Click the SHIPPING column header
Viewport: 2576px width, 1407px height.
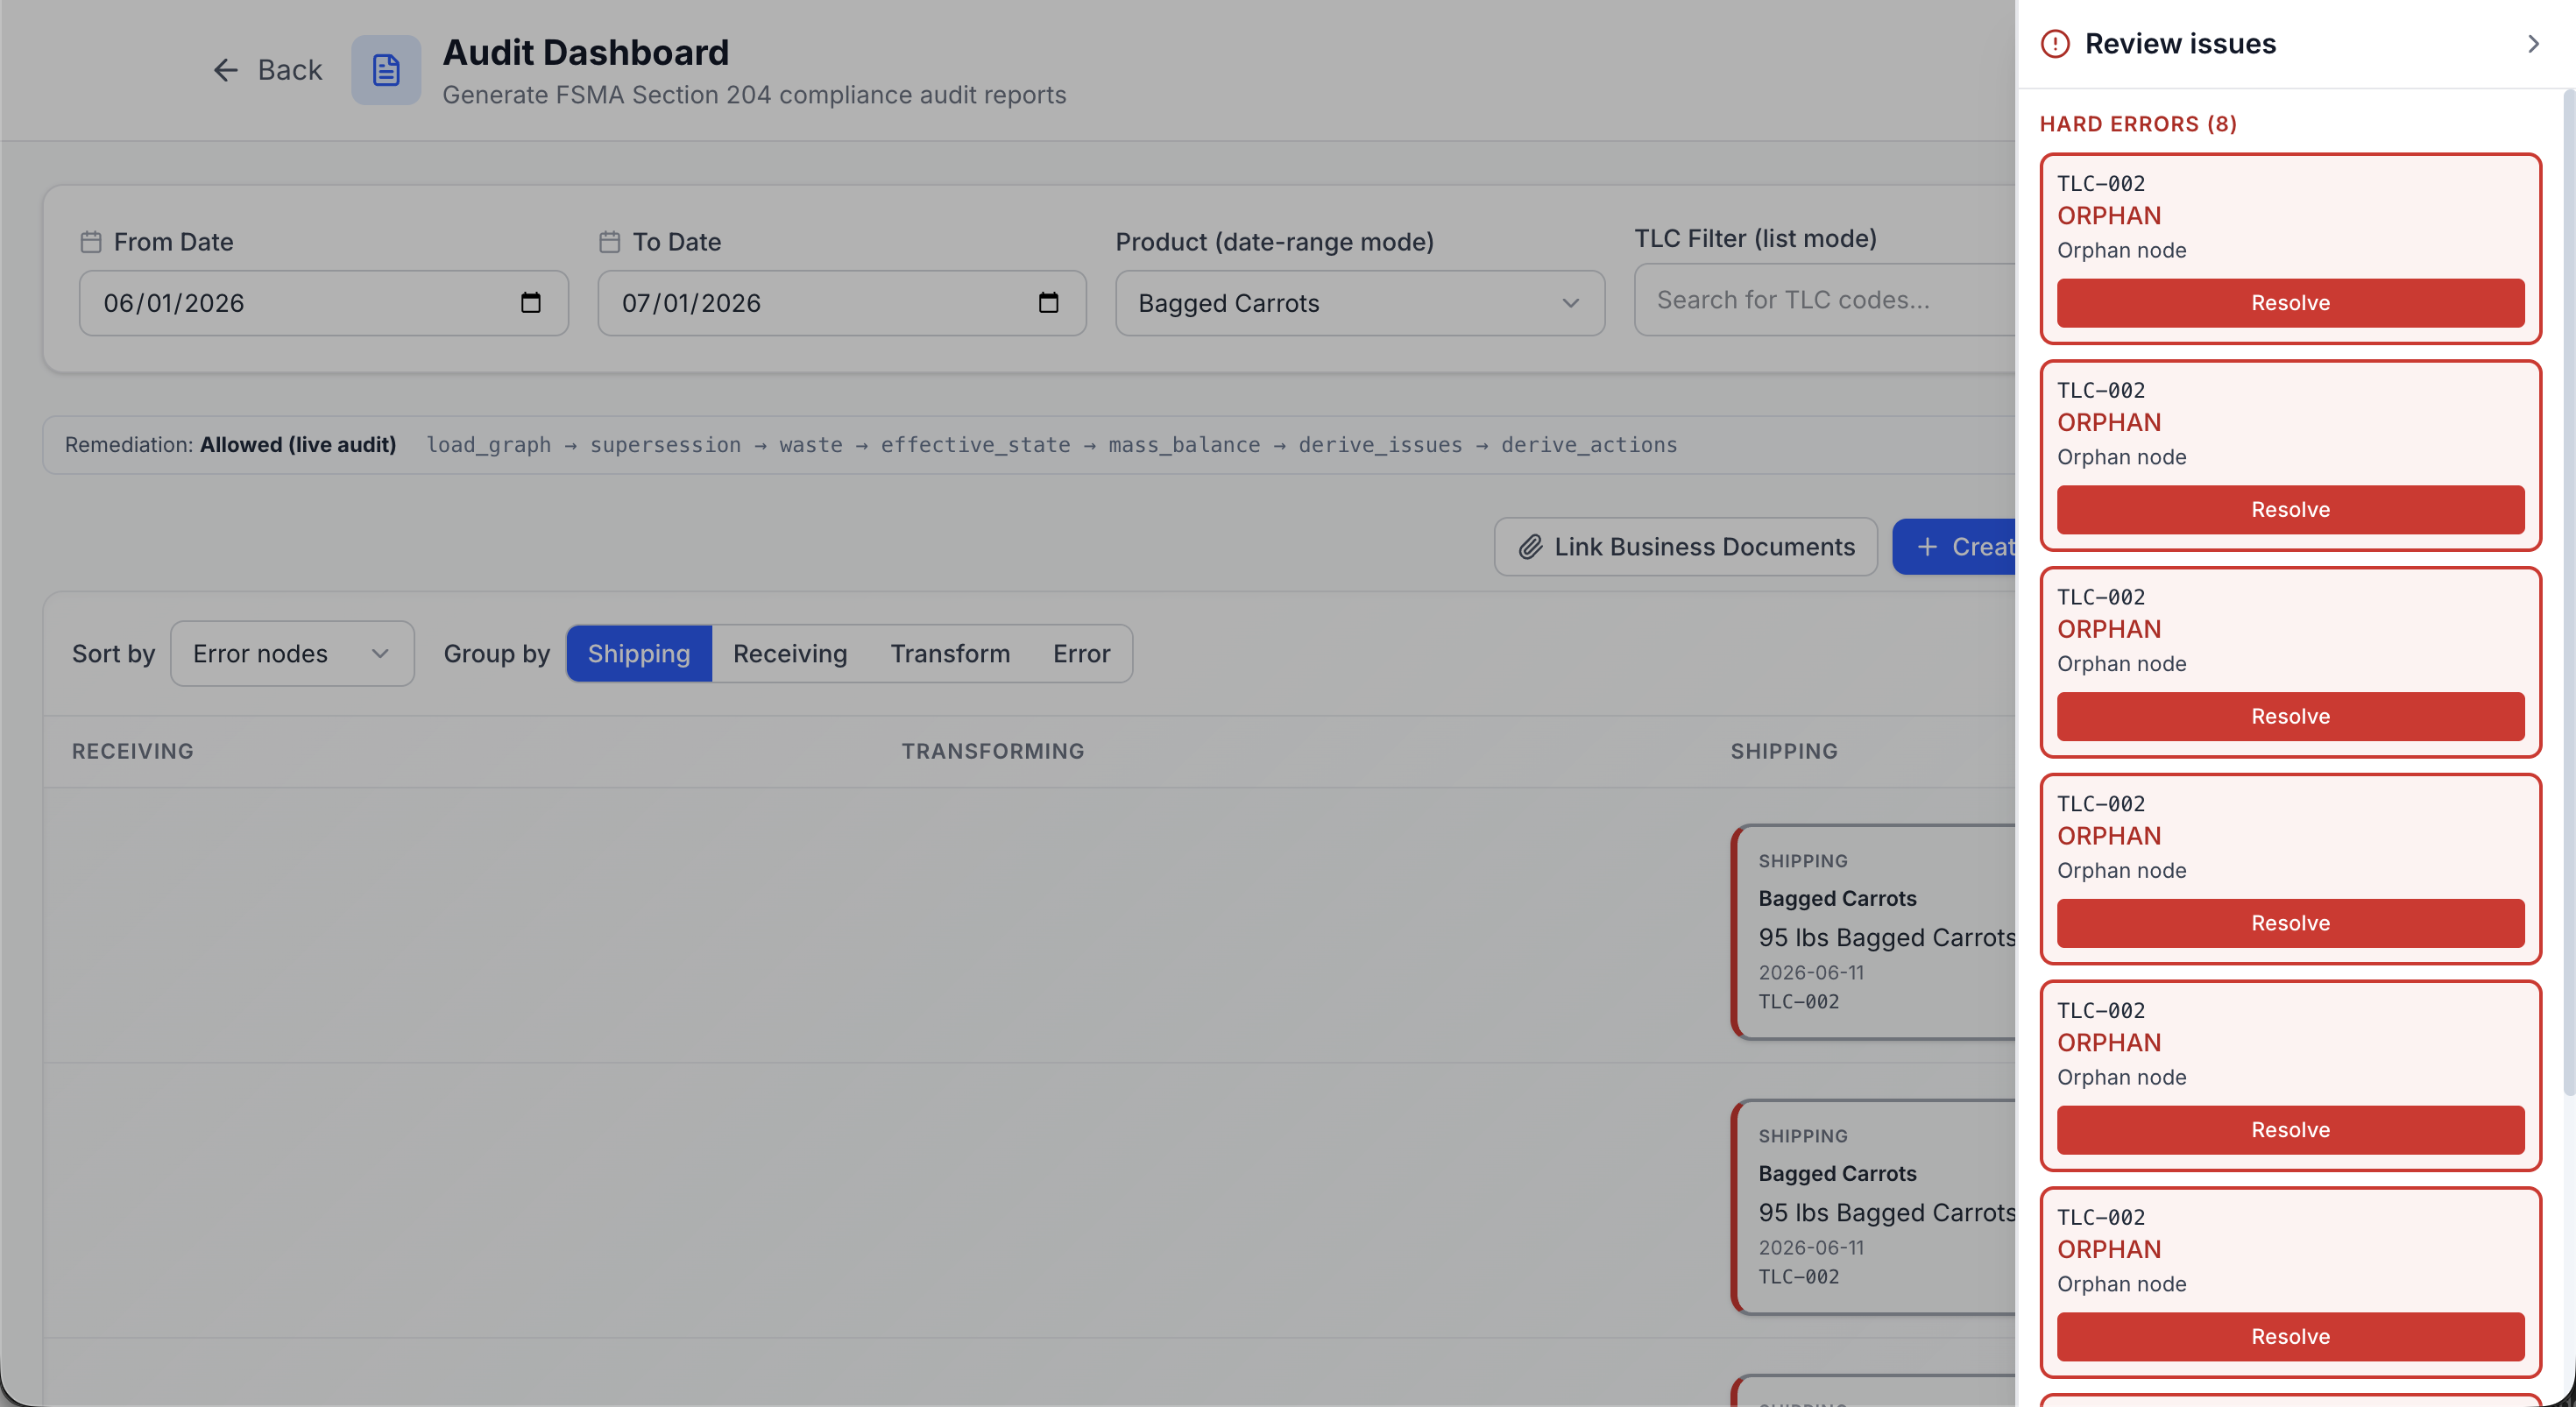click(1784, 751)
